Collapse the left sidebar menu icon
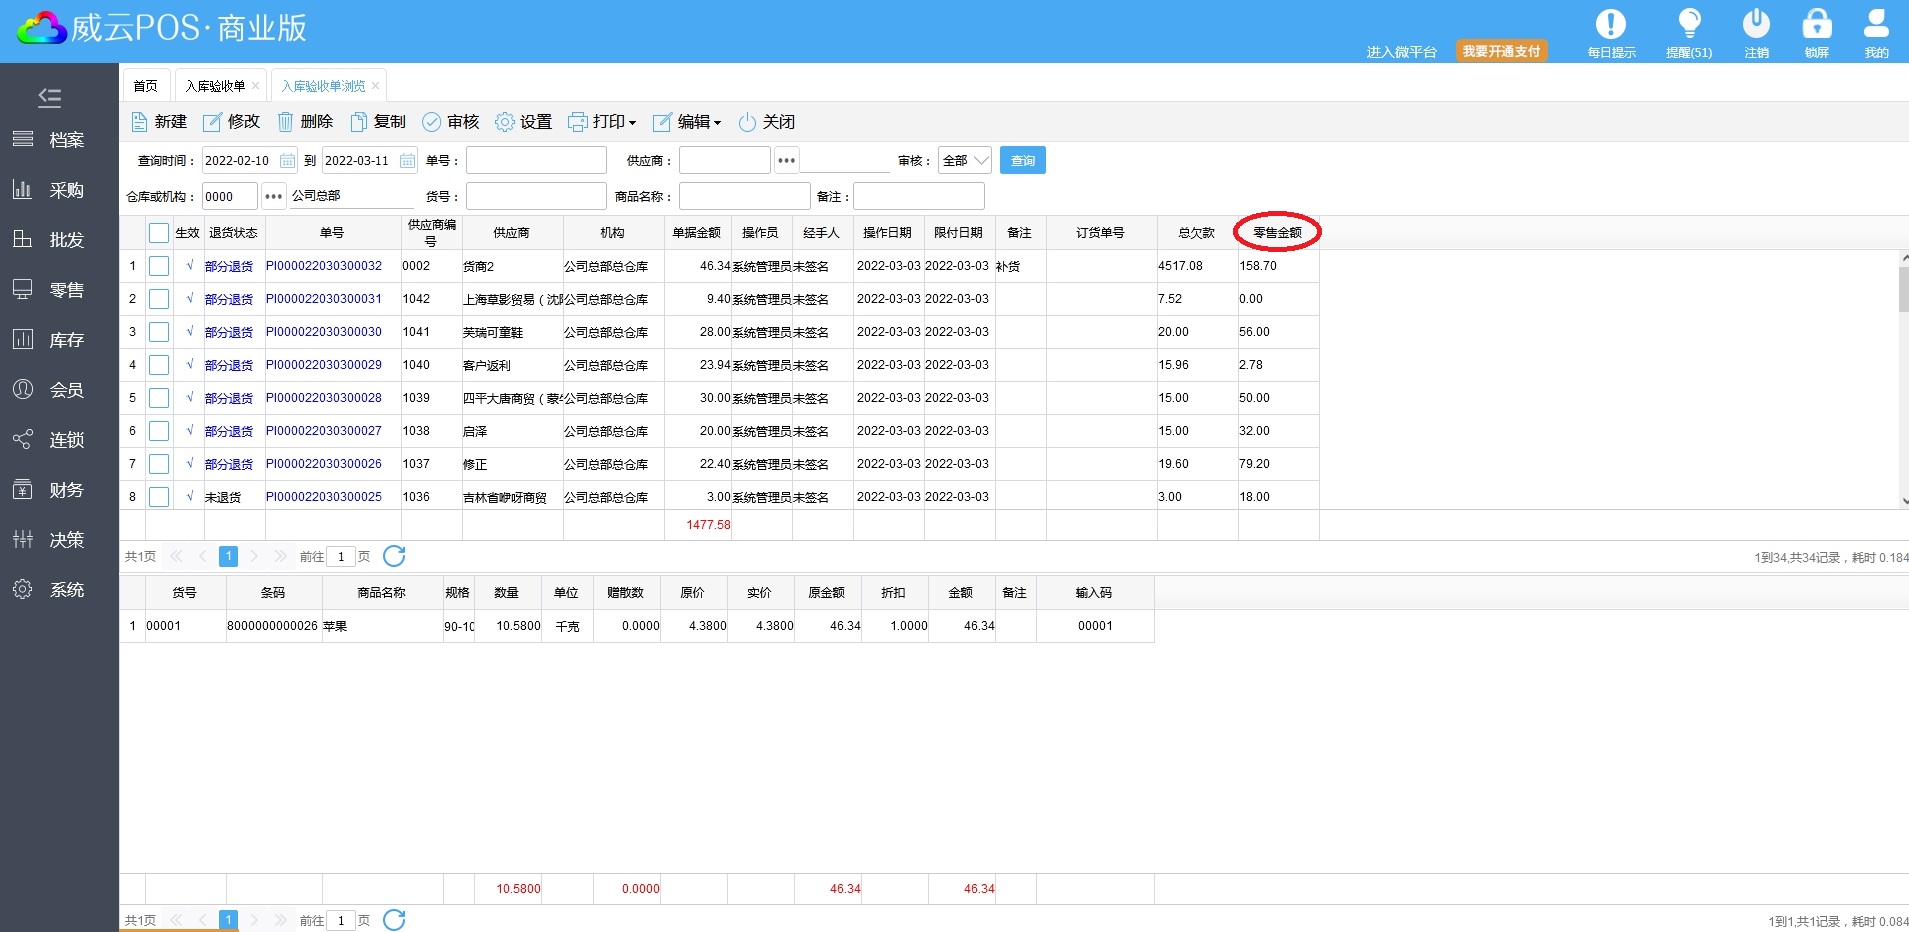This screenshot has height=932, width=1909. [x=49, y=97]
